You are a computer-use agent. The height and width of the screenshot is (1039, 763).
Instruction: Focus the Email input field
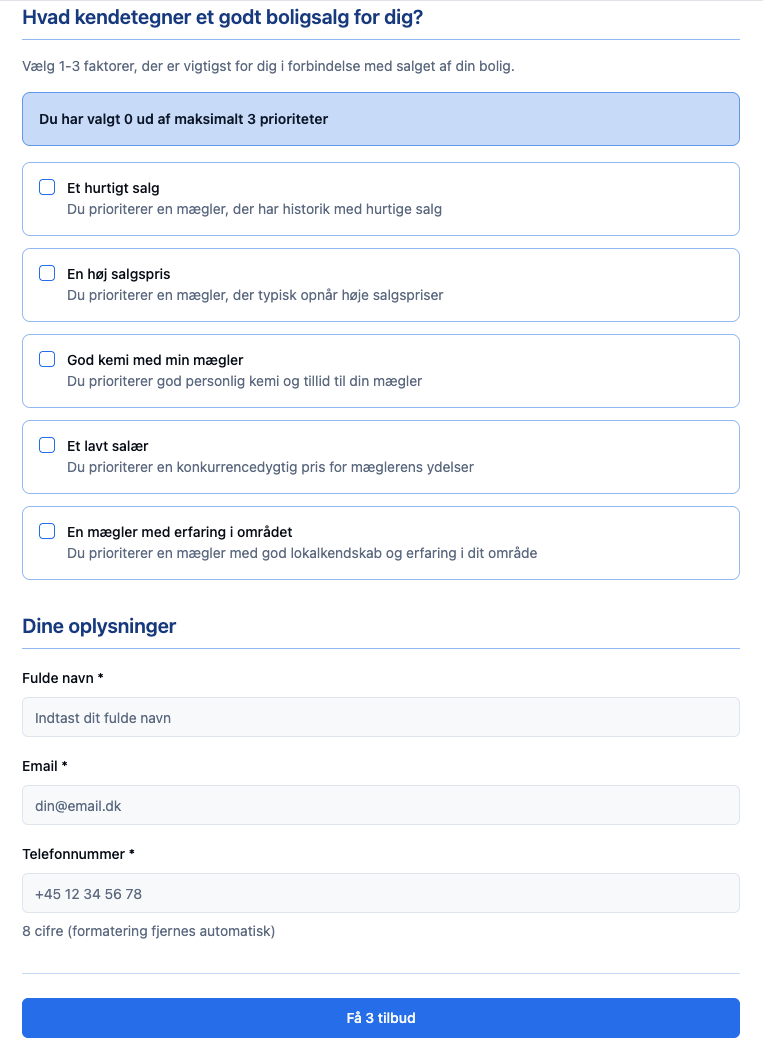pyautogui.click(x=380, y=805)
